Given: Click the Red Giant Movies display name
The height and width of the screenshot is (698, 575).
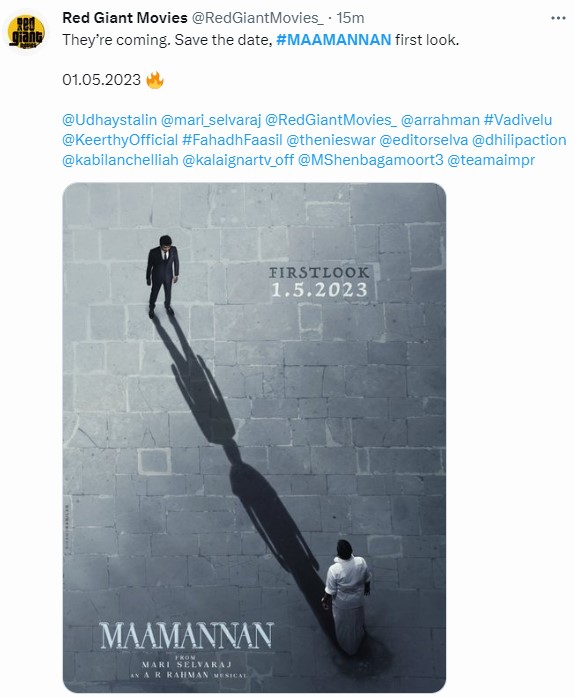Looking at the screenshot, I should (x=125, y=18).
